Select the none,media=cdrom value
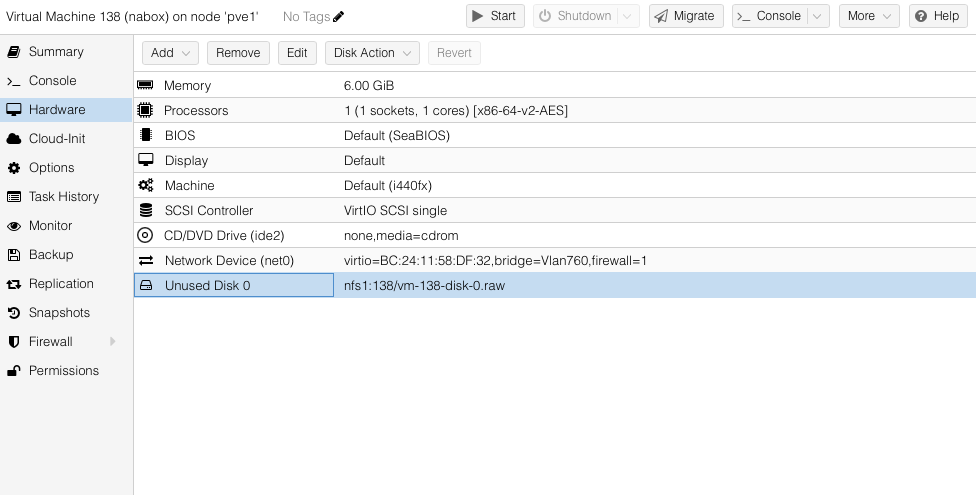 point(401,235)
